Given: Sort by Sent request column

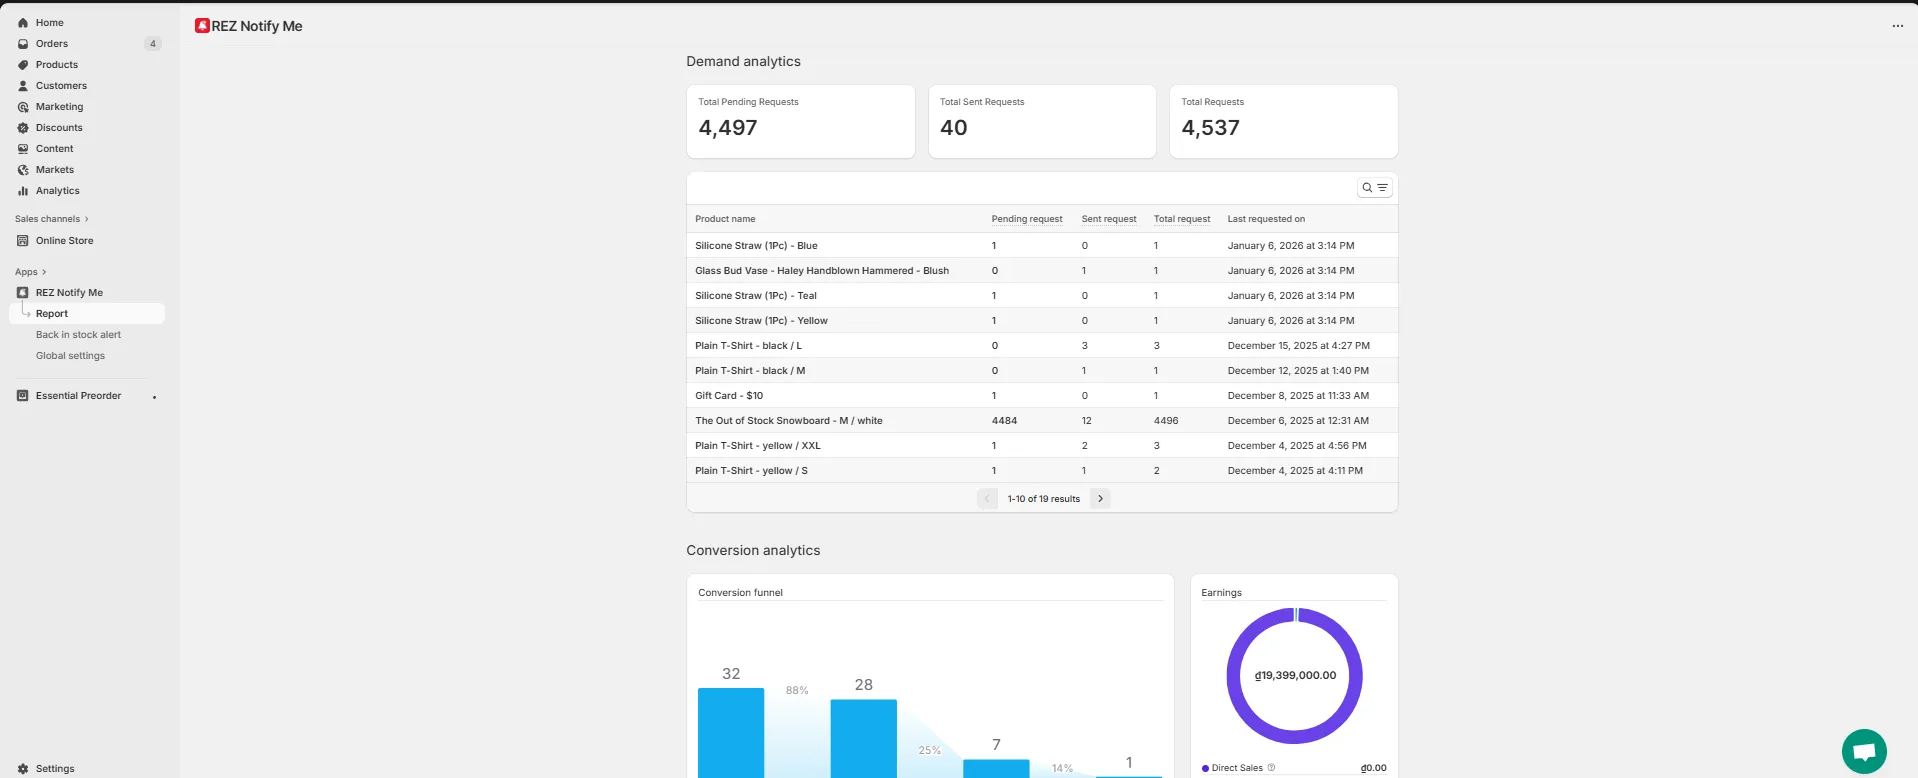Looking at the screenshot, I should pos(1109,219).
